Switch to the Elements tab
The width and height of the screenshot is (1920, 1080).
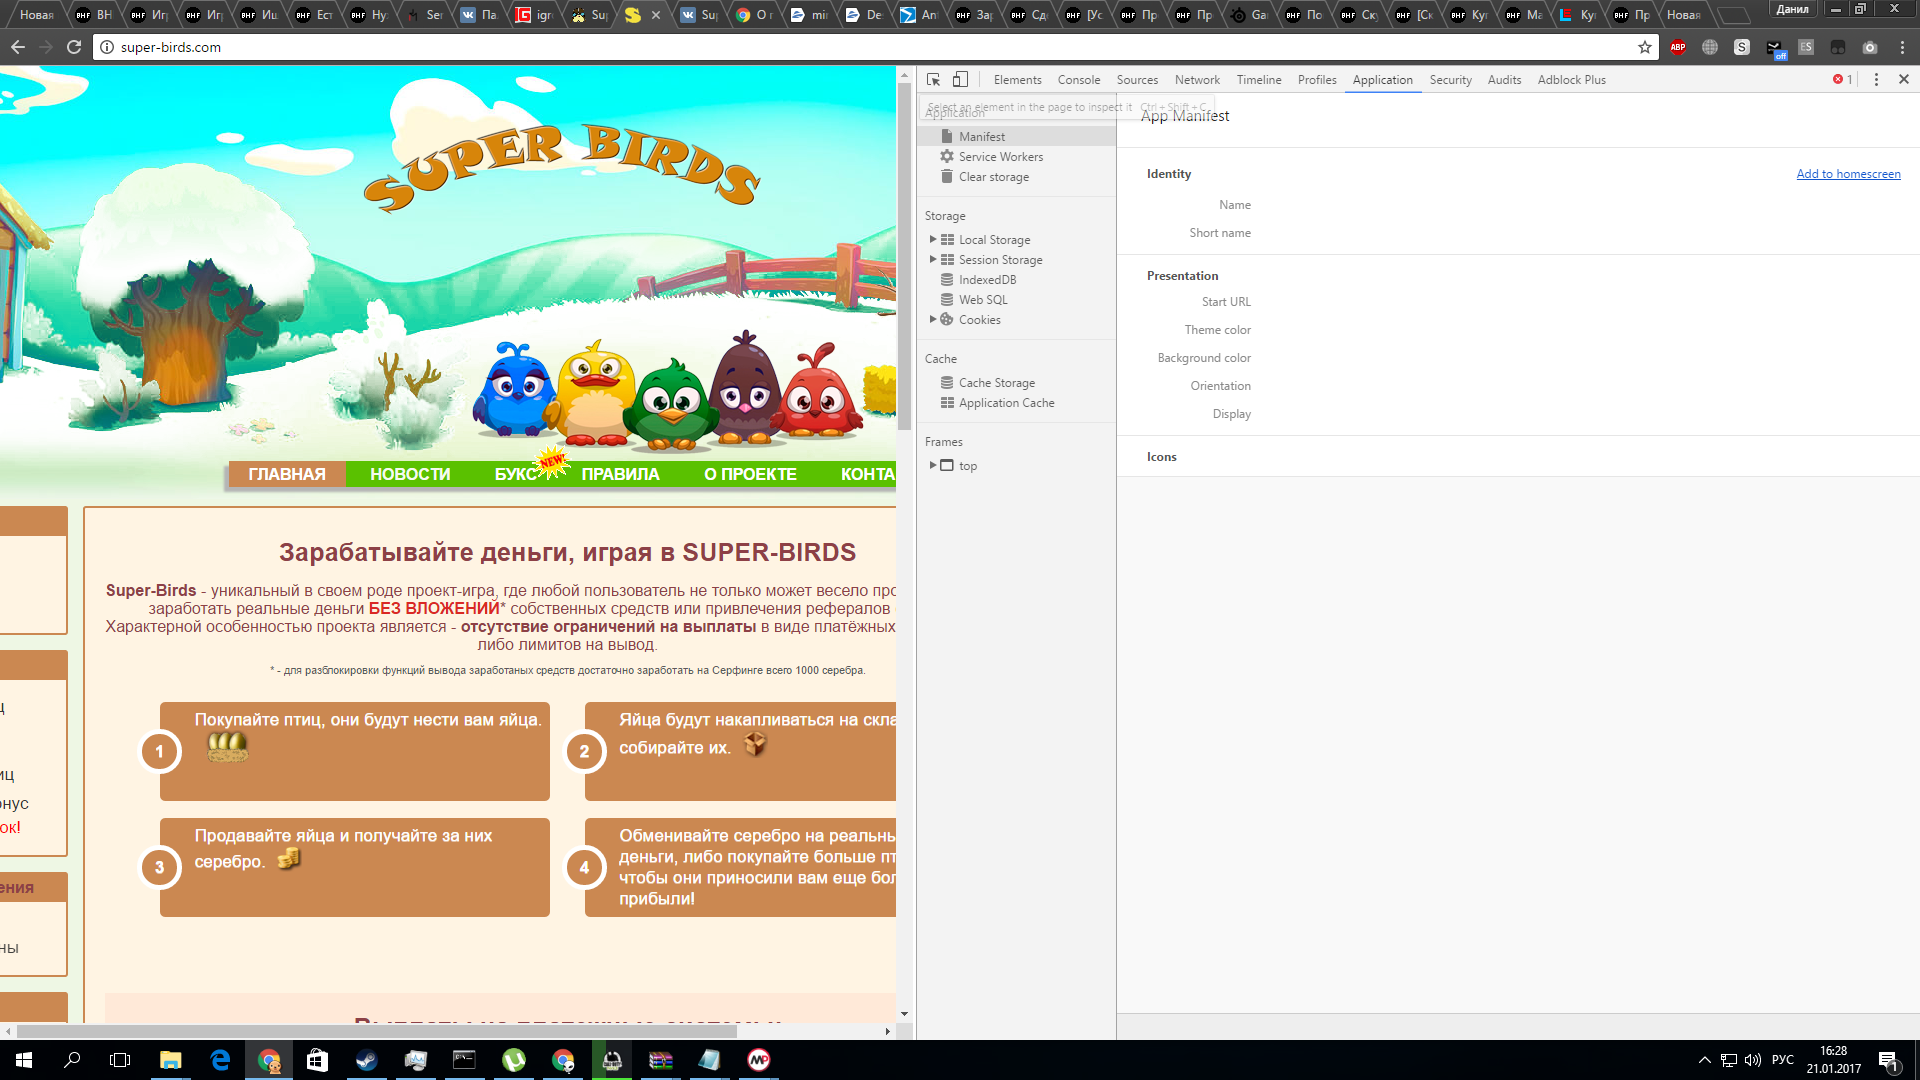pyautogui.click(x=1017, y=80)
